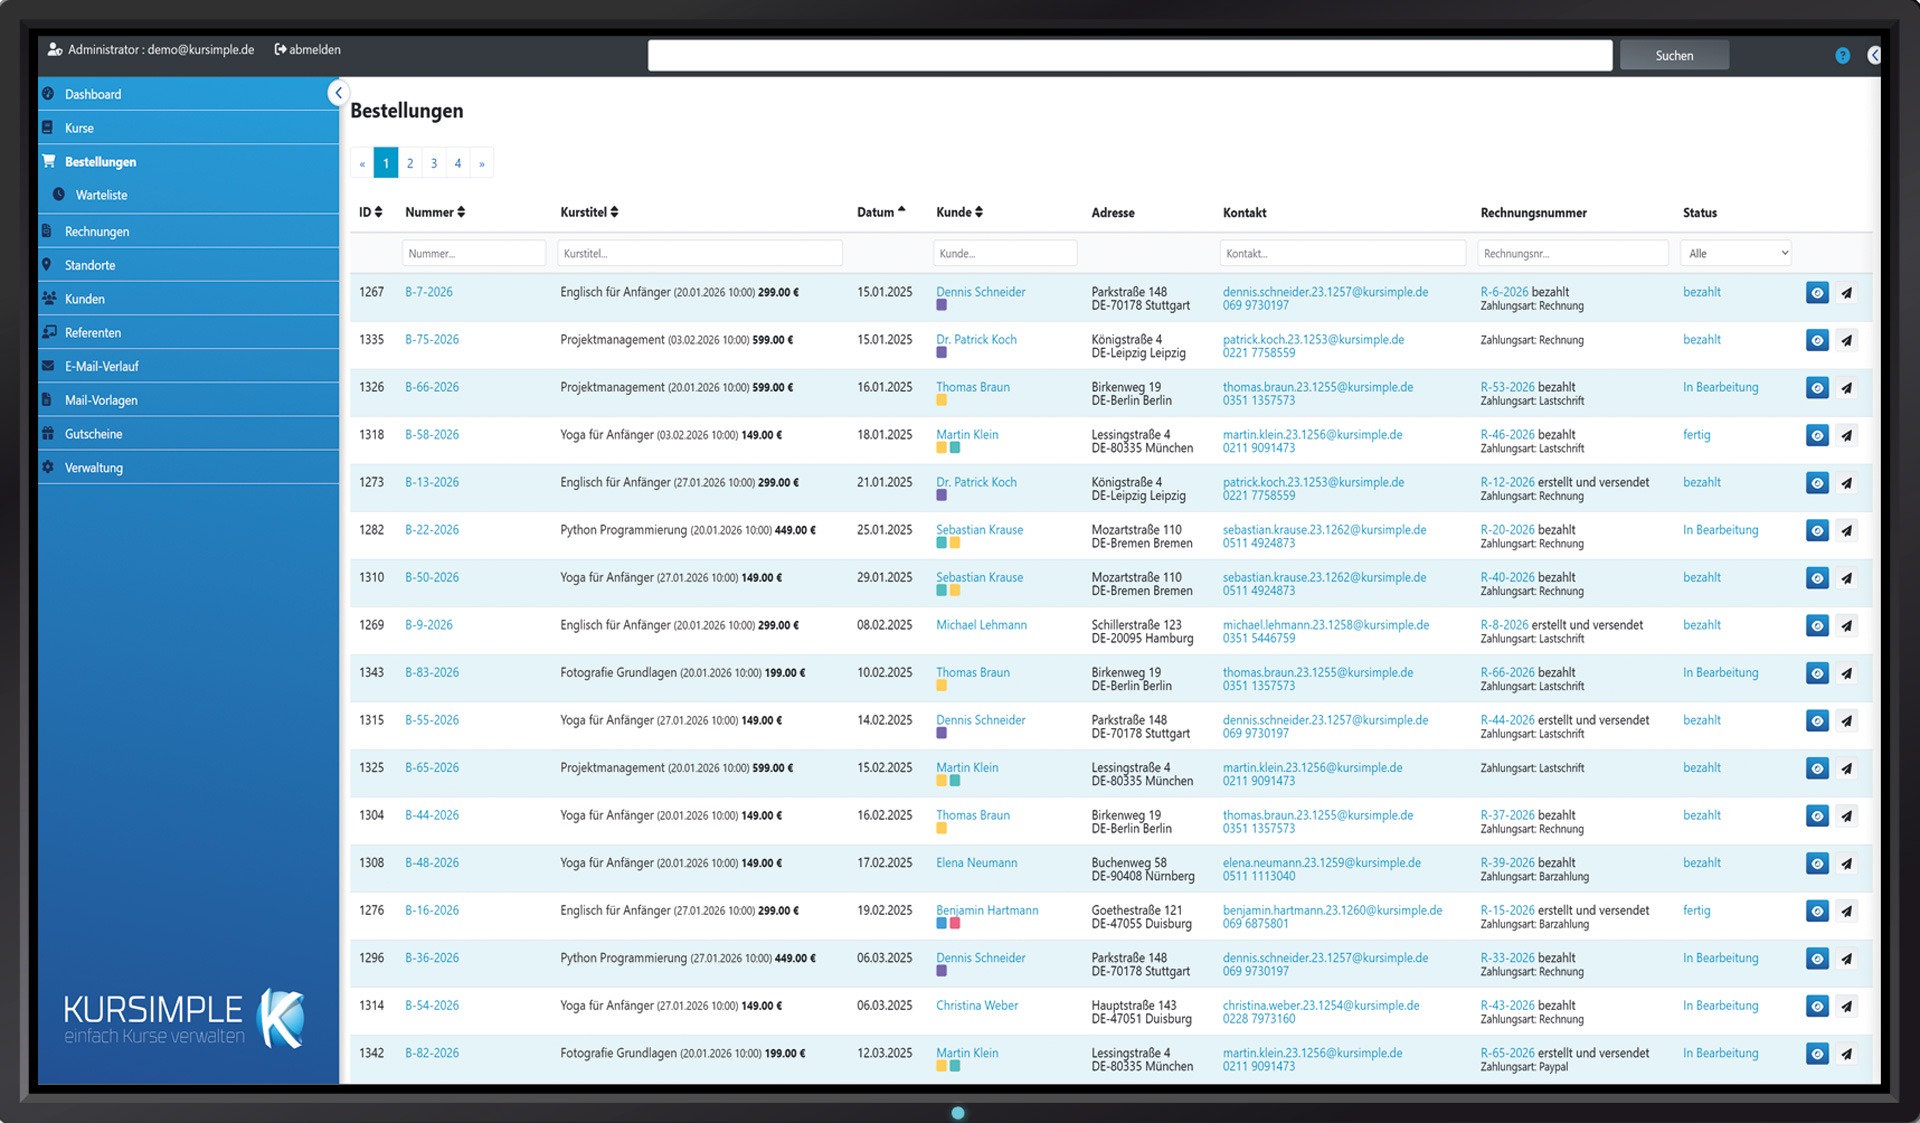Collapse the sidebar with chevron button
Viewport: 1920px width, 1123px height.
coord(338,93)
